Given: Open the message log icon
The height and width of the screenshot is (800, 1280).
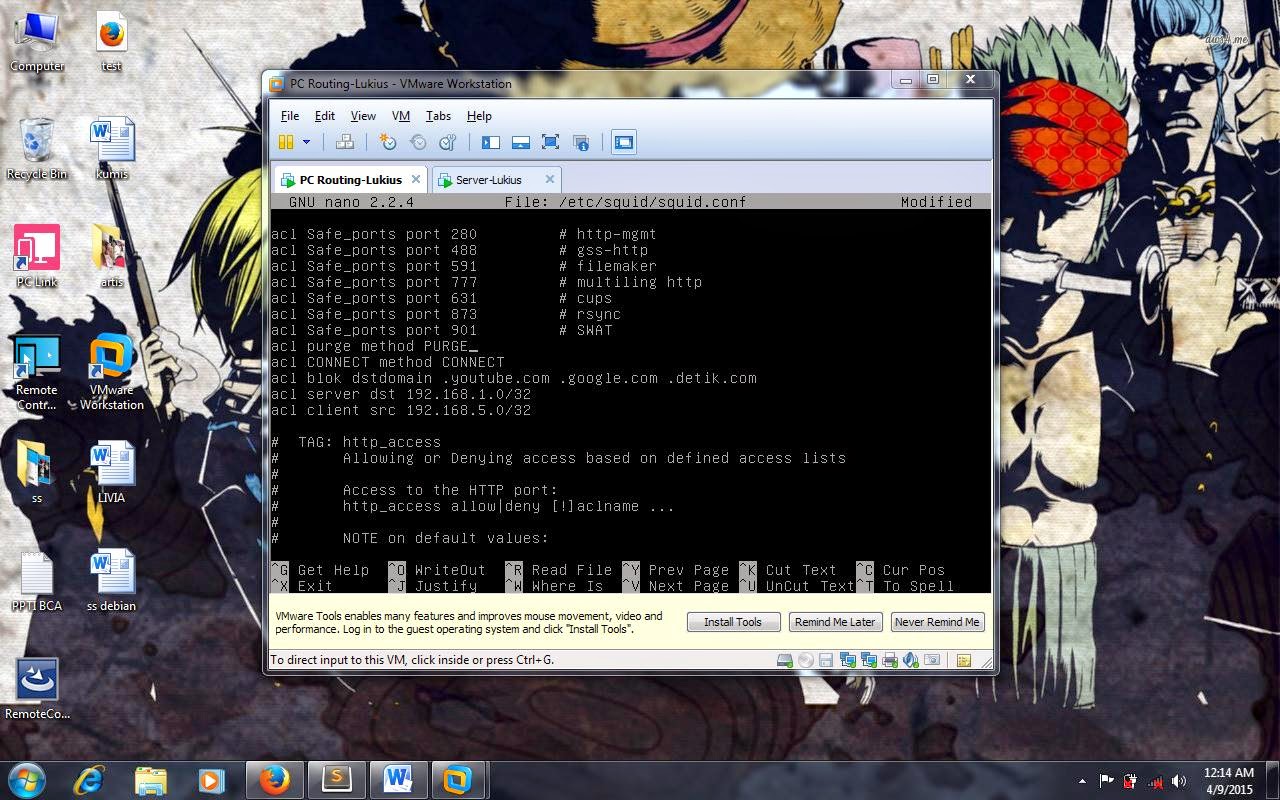Looking at the screenshot, I should tap(964, 660).
